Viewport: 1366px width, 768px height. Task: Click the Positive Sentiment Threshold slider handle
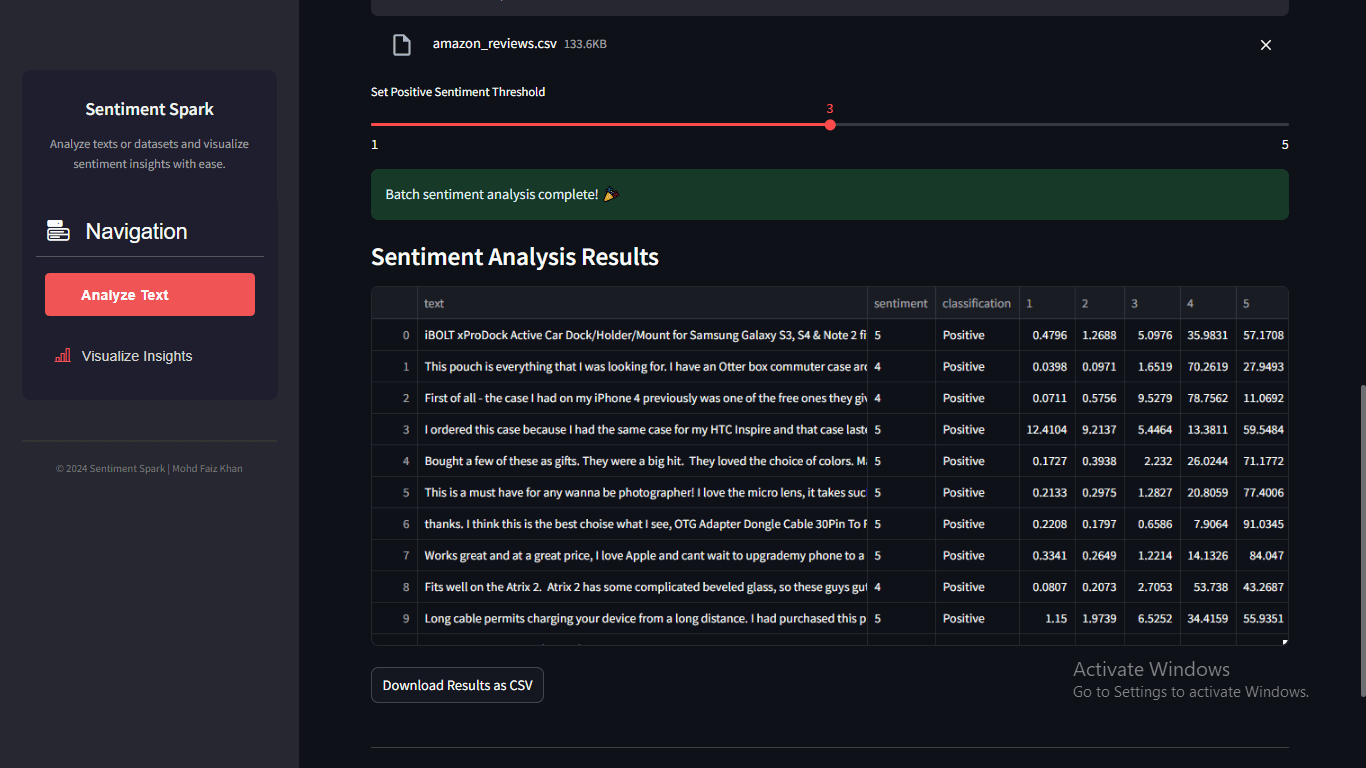point(830,125)
